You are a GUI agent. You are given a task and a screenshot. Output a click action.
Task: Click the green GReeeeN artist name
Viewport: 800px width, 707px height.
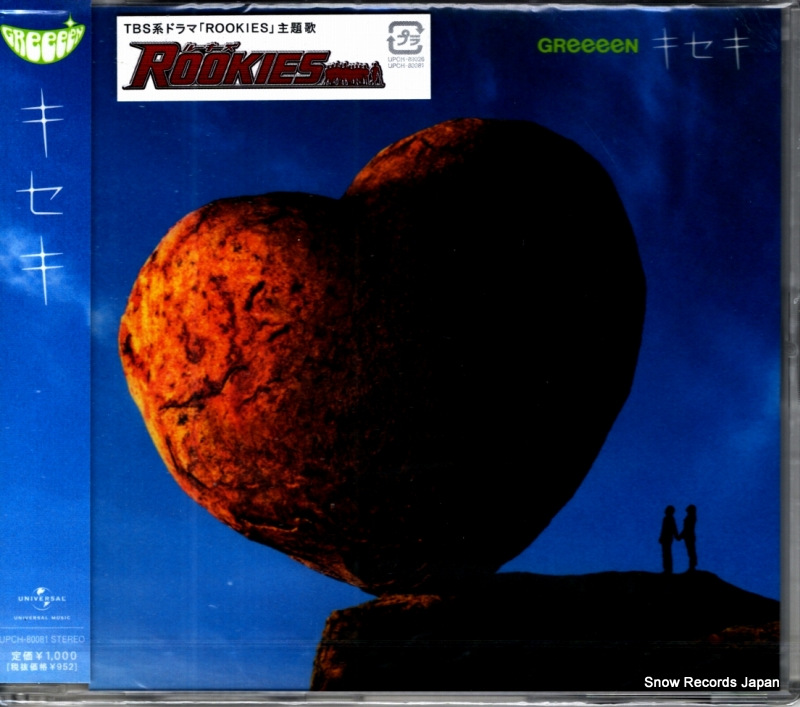pyautogui.click(x=588, y=46)
